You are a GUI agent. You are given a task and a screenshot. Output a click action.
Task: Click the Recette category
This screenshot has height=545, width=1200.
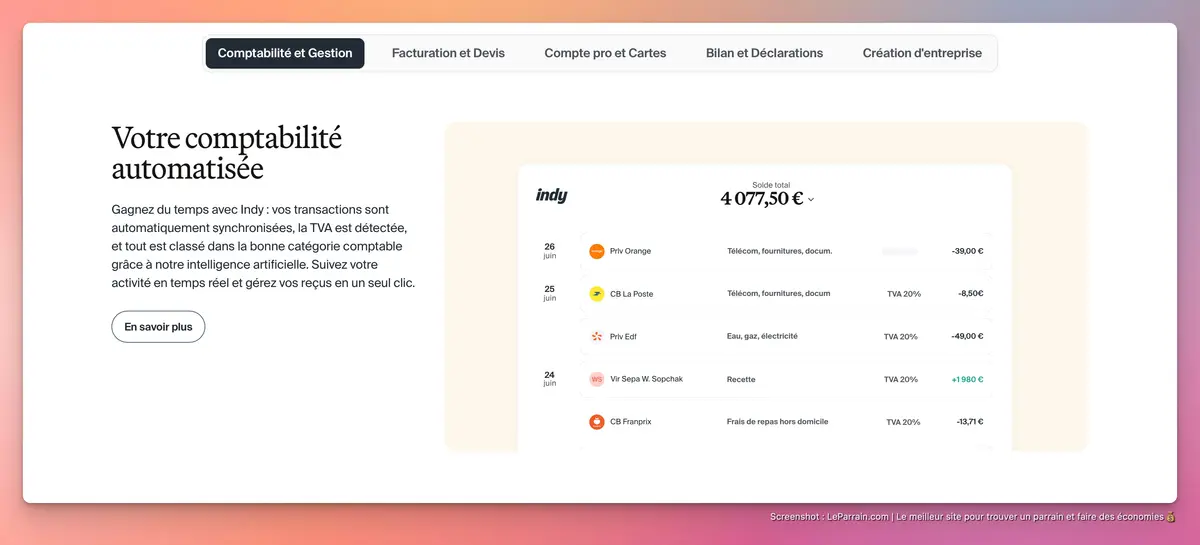pos(741,379)
